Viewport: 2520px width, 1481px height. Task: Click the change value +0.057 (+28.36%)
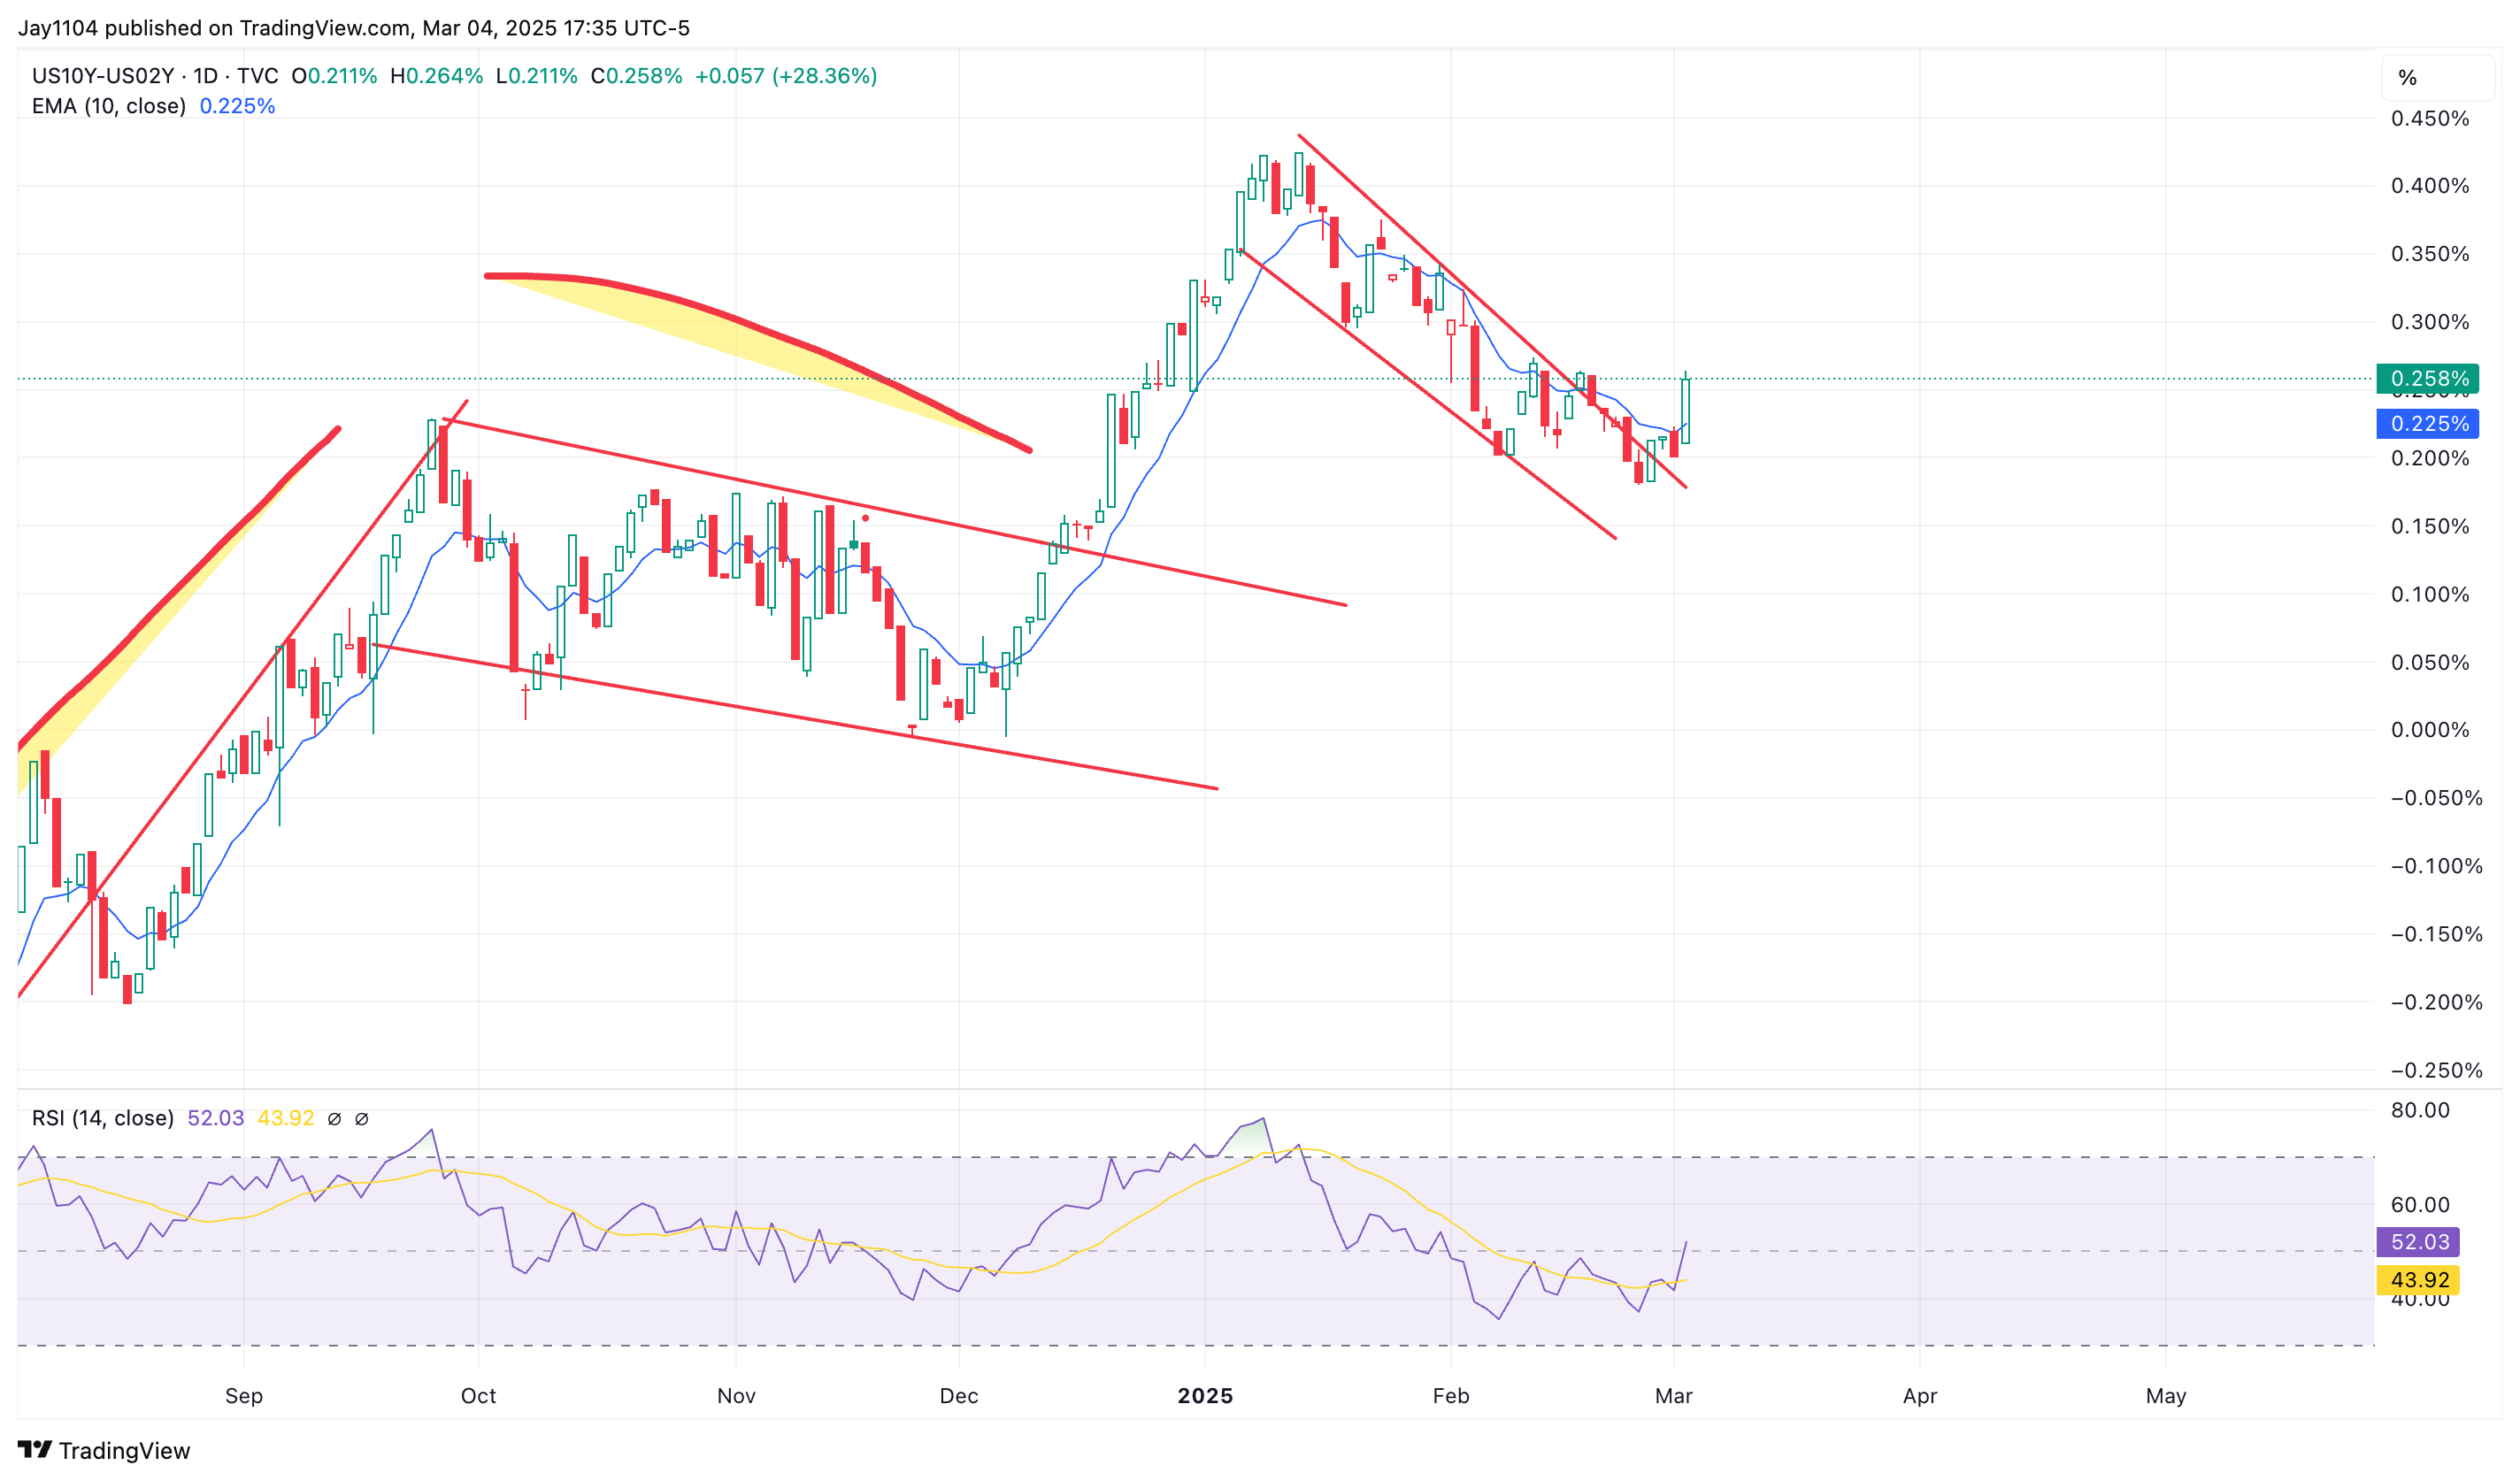click(786, 76)
